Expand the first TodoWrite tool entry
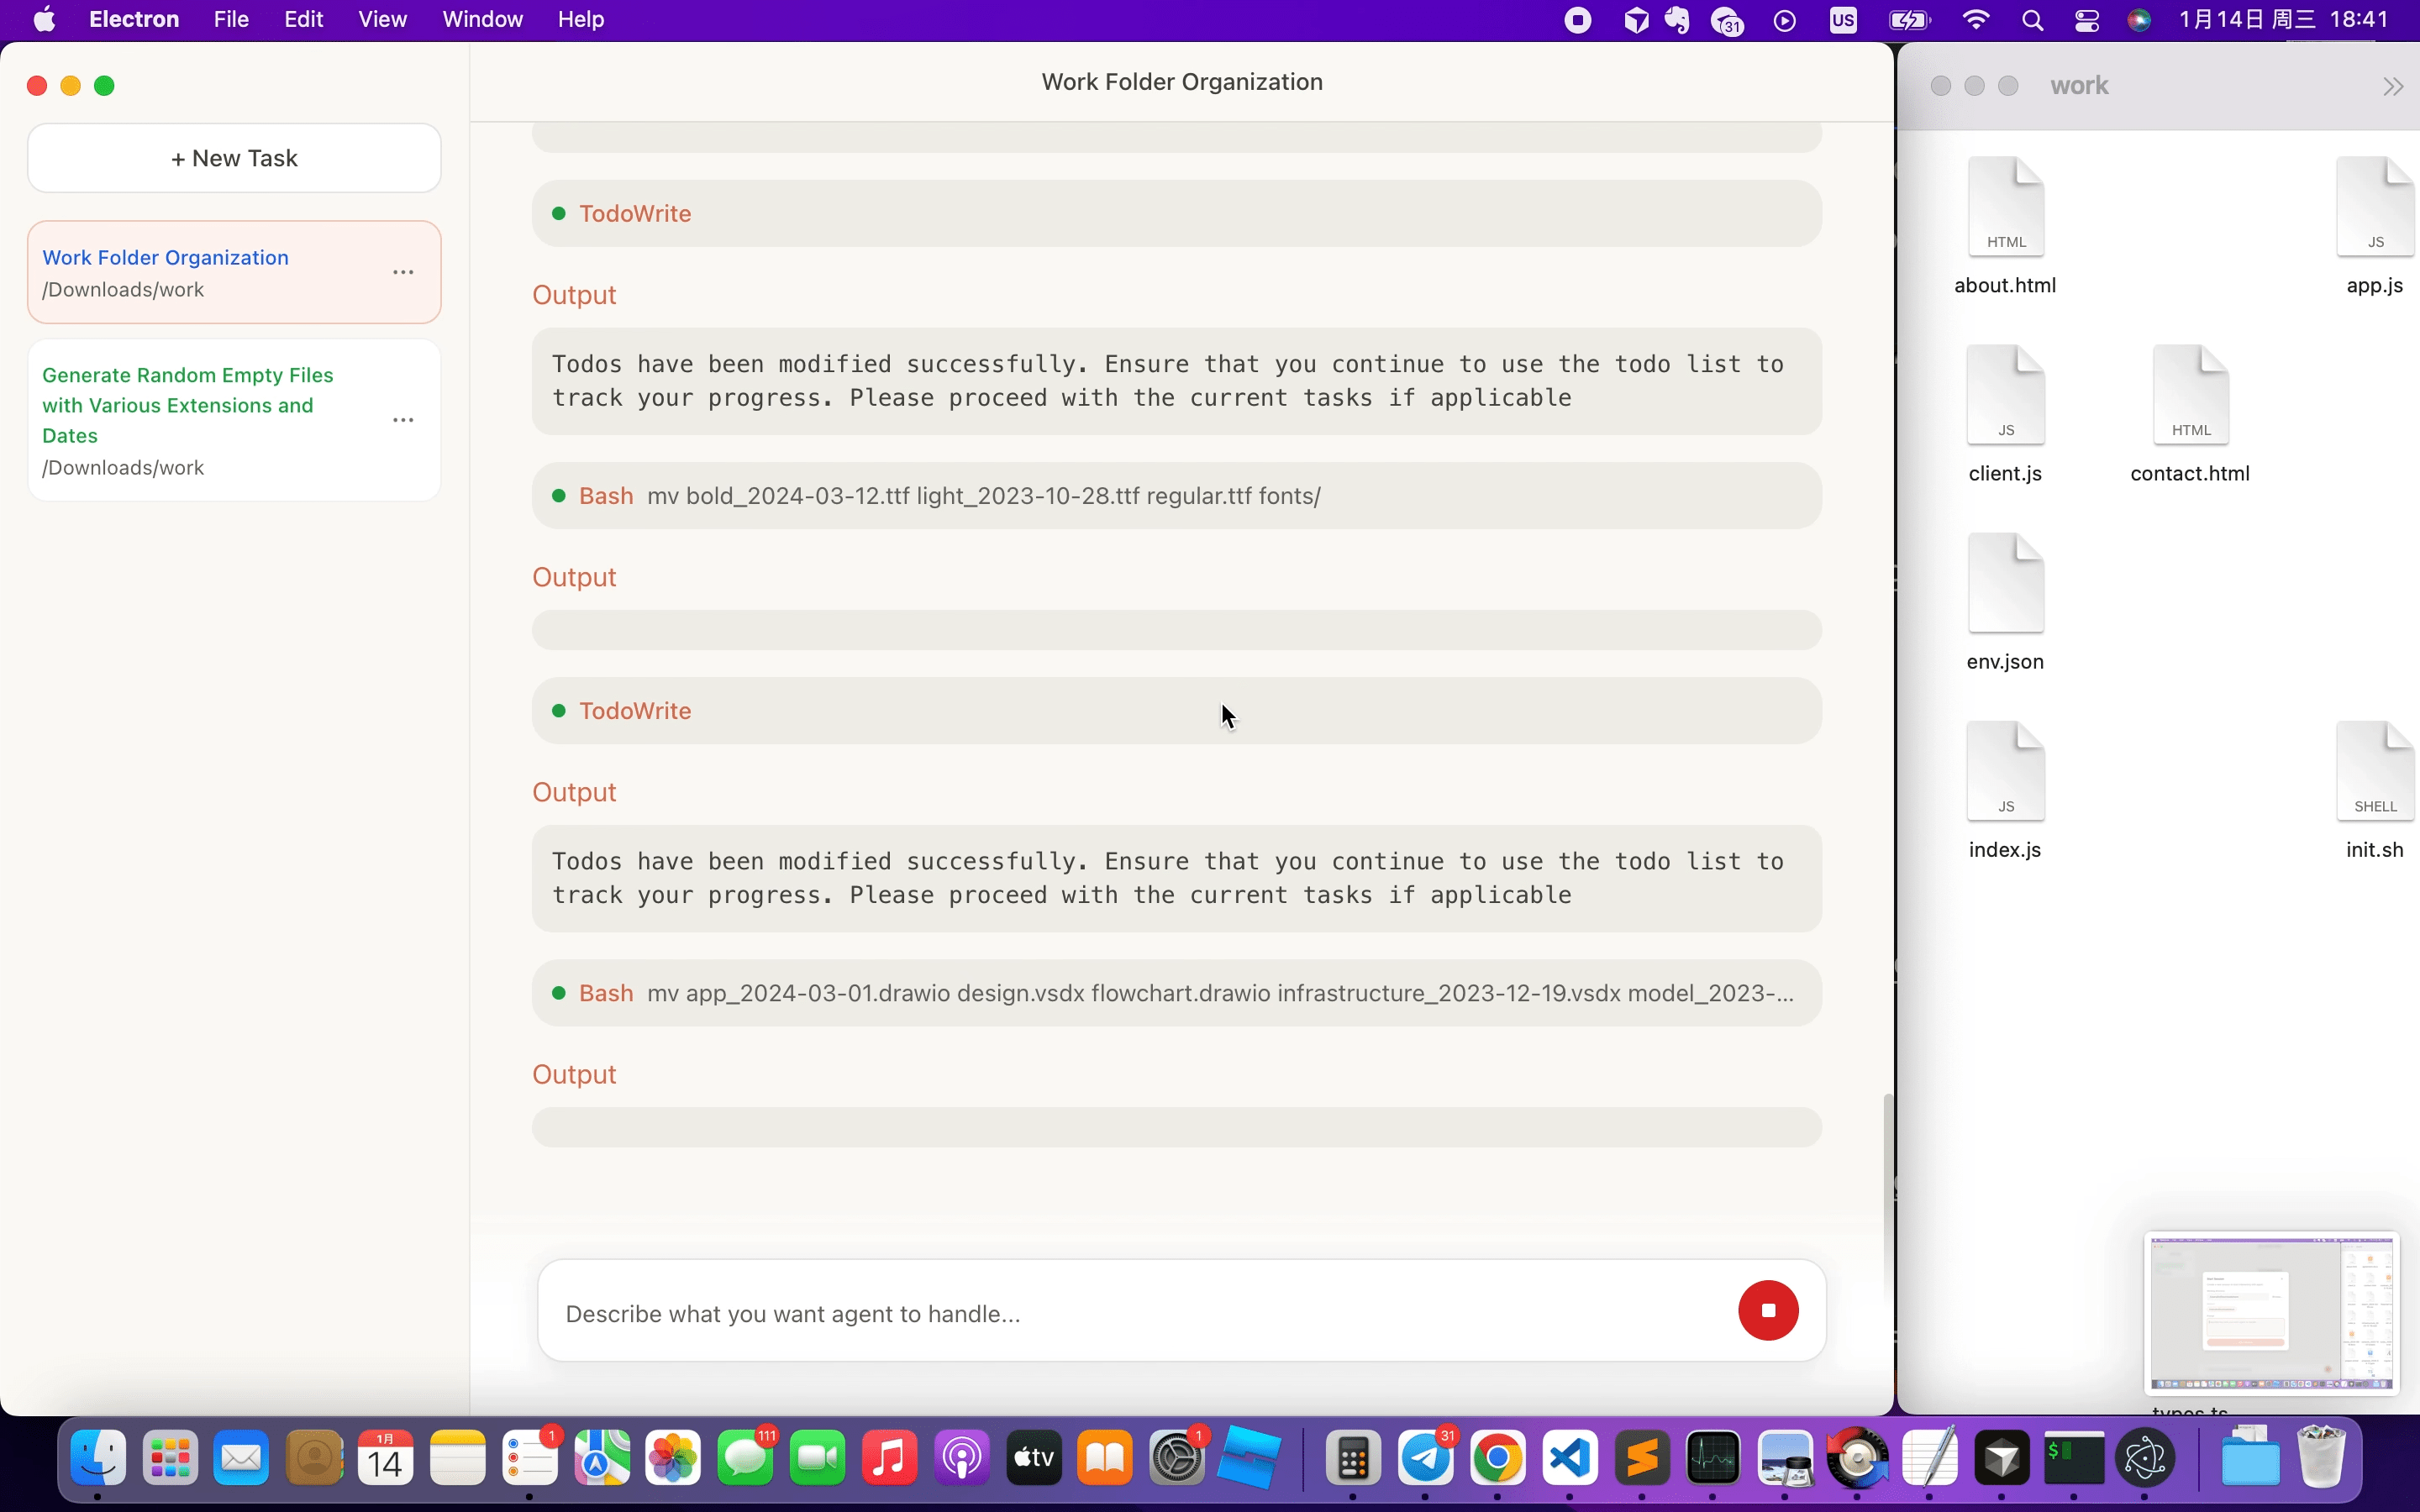Screen dimensions: 2420x1512 (x=1176, y=213)
